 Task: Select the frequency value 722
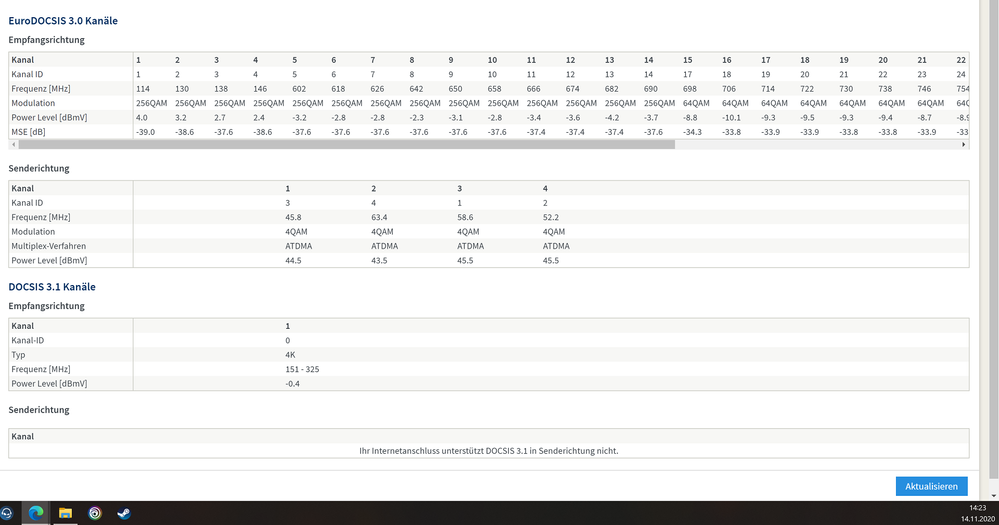[807, 89]
